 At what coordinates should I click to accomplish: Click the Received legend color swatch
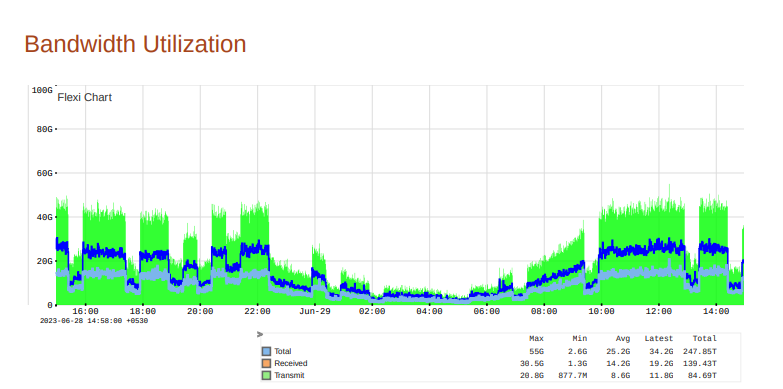coord(266,363)
